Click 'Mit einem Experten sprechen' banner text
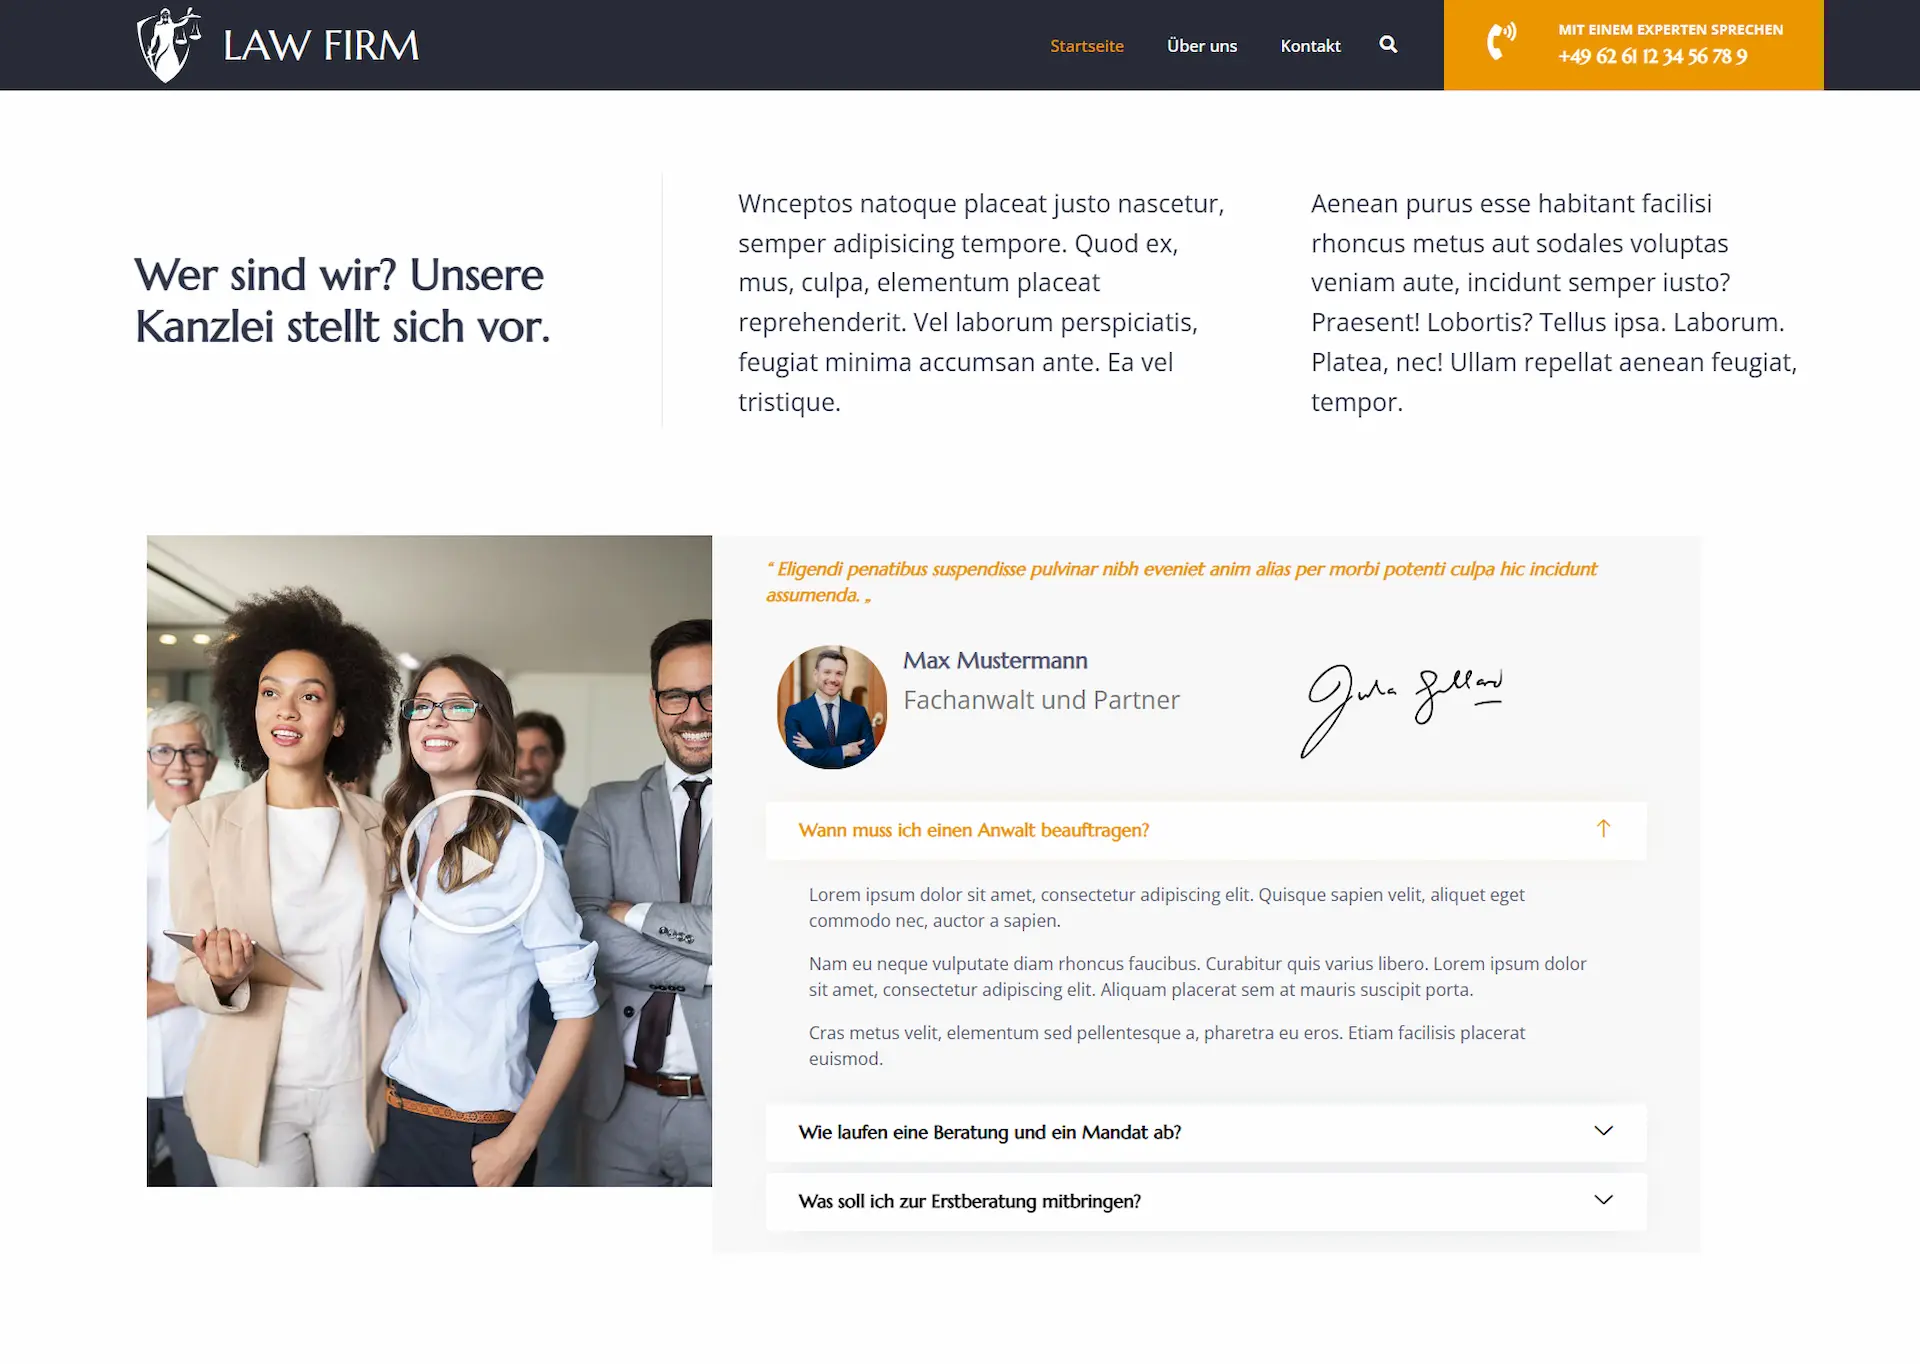The height and width of the screenshot is (1364, 1920). point(1670,30)
